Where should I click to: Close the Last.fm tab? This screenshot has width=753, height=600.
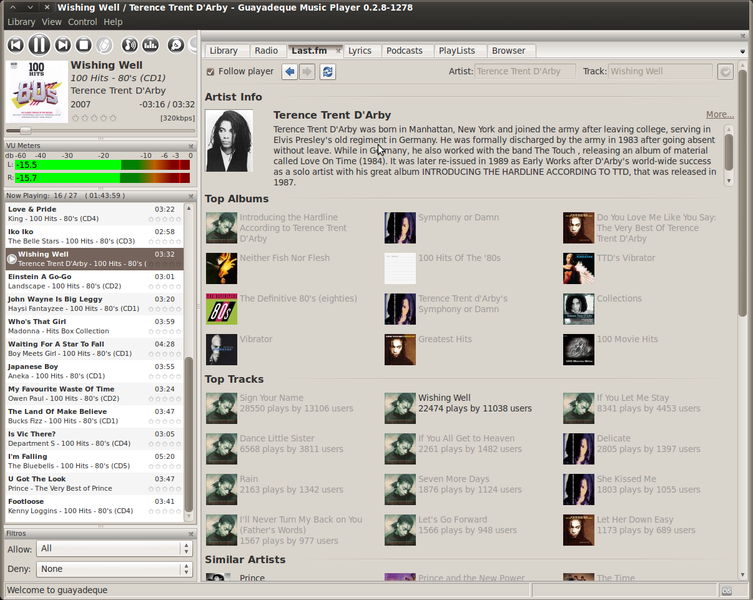pyautogui.click(x=338, y=50)
